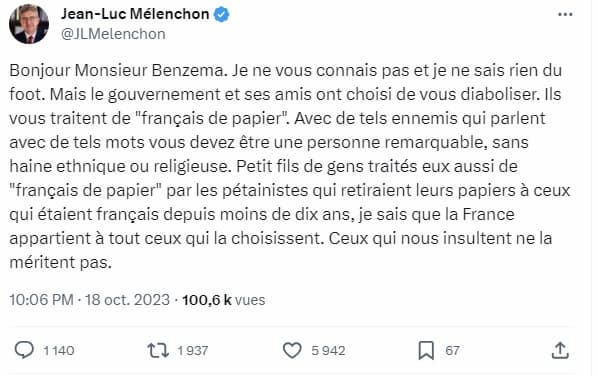Click the 5 942 likes count
The height and width of the screenshot is (376, 598).
(328, 350)
